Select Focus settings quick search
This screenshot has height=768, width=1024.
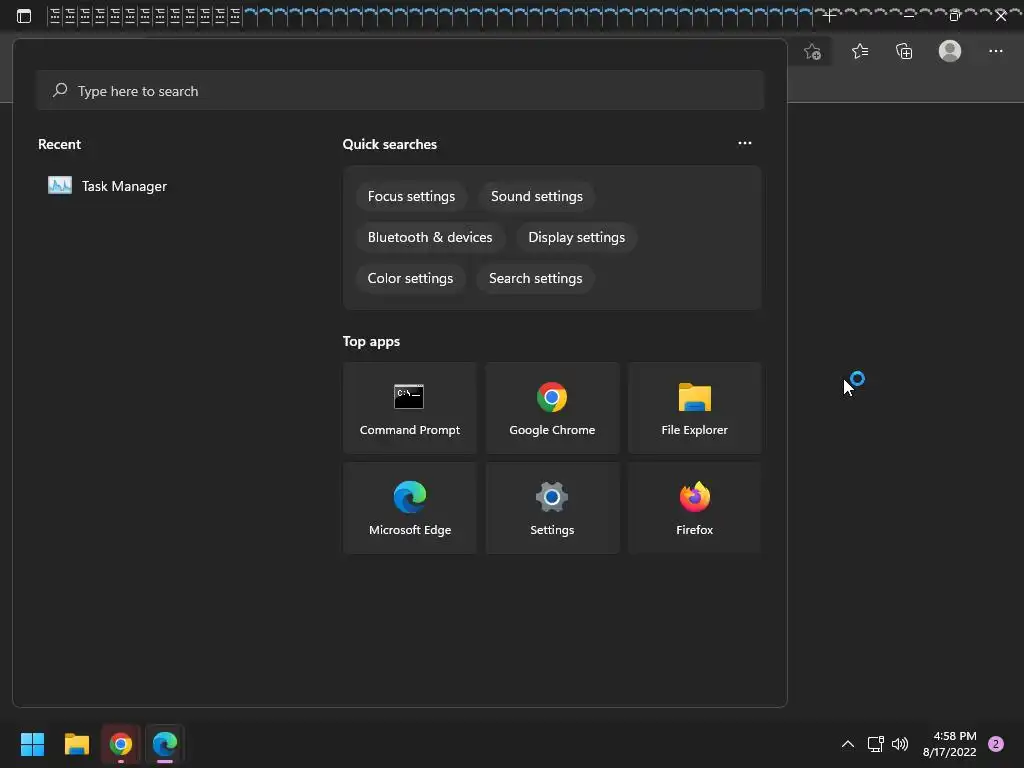(411, 197)
